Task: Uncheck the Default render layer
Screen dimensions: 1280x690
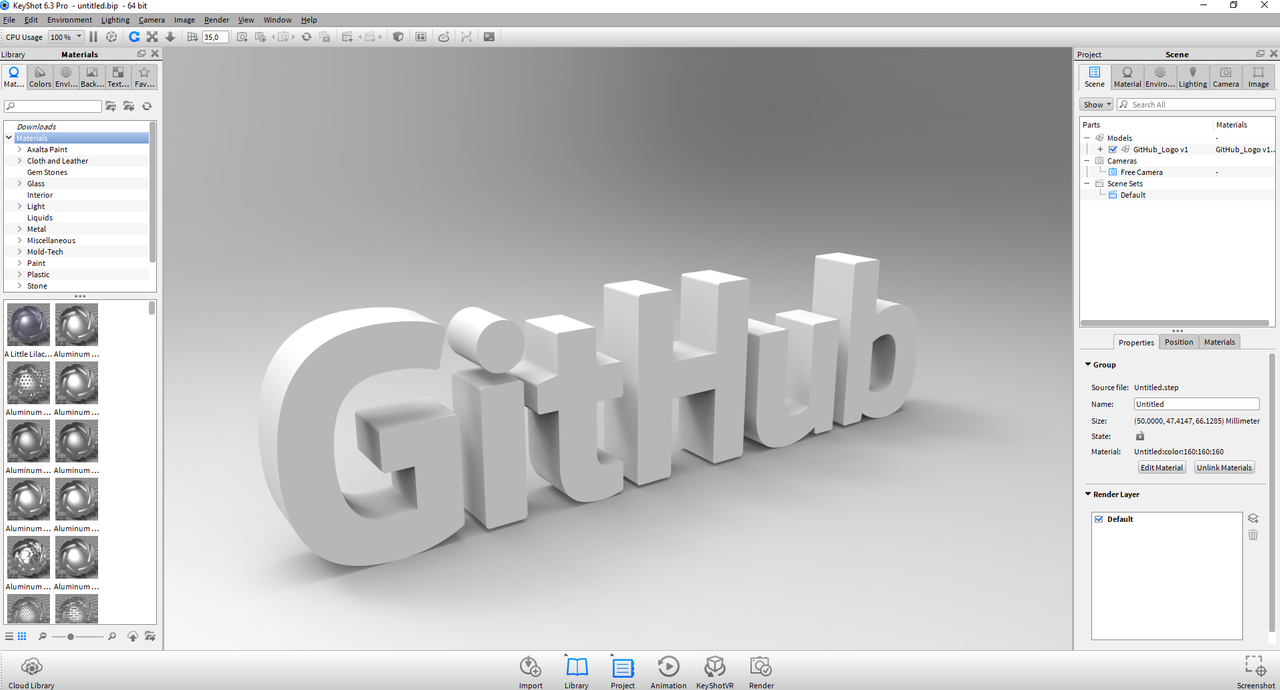Action: tap(1099, 519)
